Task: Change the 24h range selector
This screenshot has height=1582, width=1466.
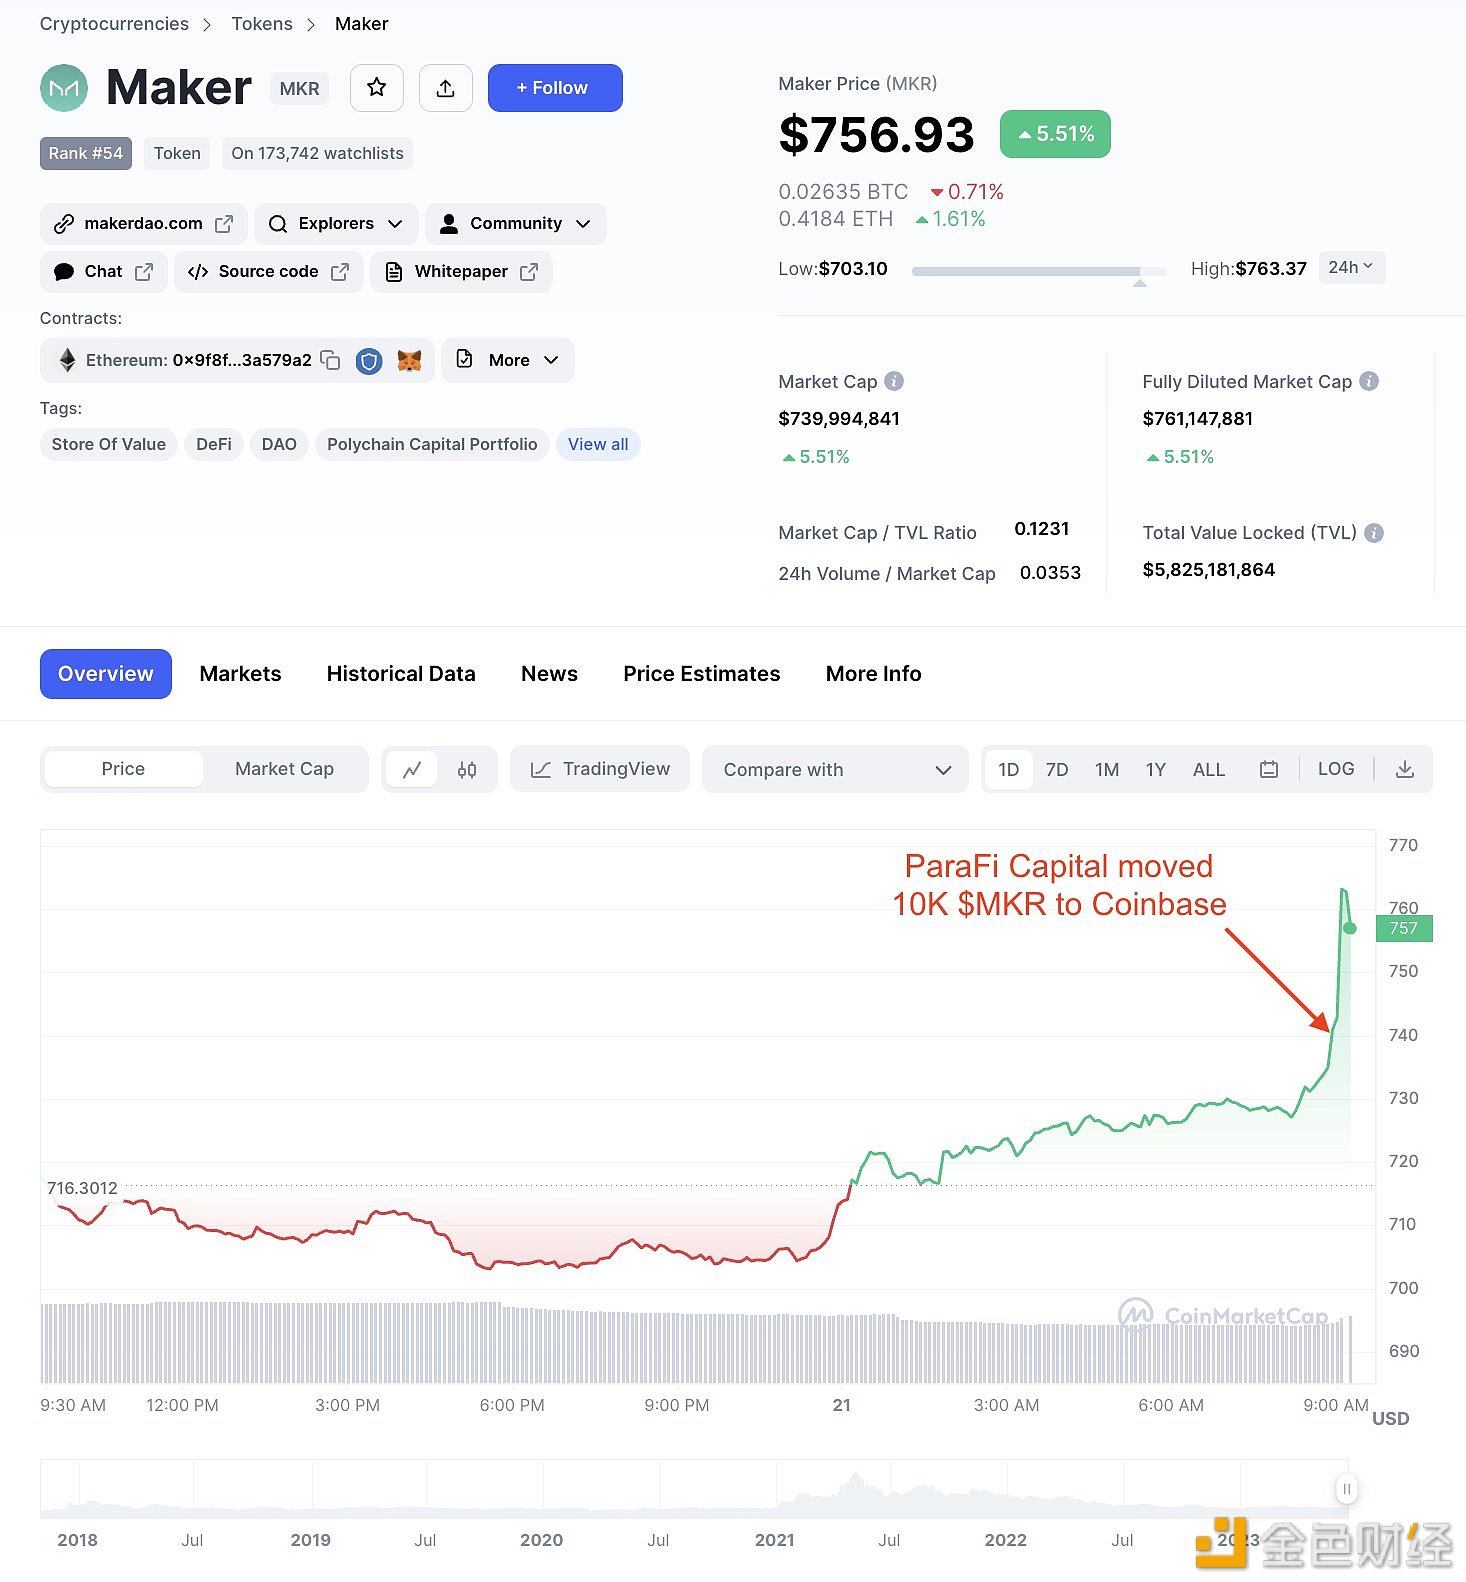Action: (1351, 267)
